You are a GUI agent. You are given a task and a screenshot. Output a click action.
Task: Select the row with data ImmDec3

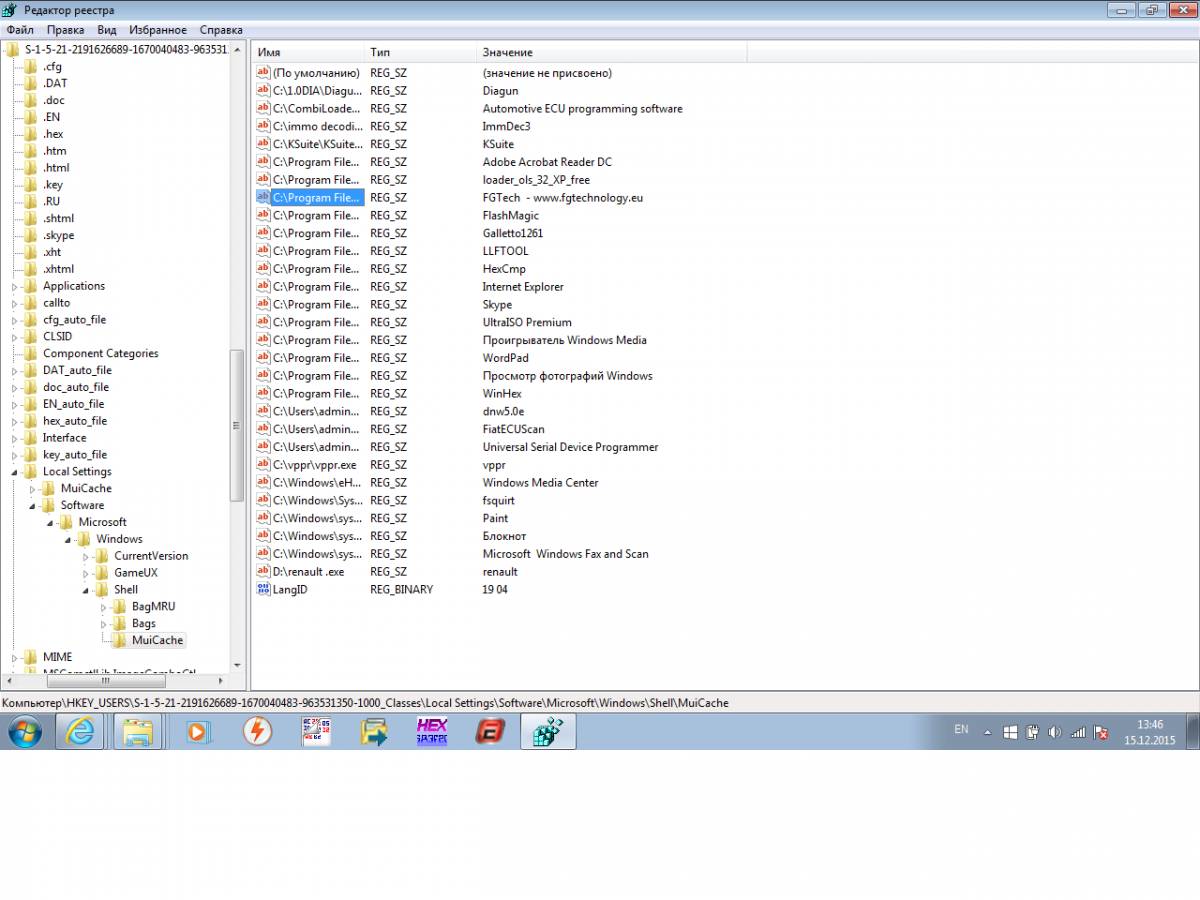point(506,126)
